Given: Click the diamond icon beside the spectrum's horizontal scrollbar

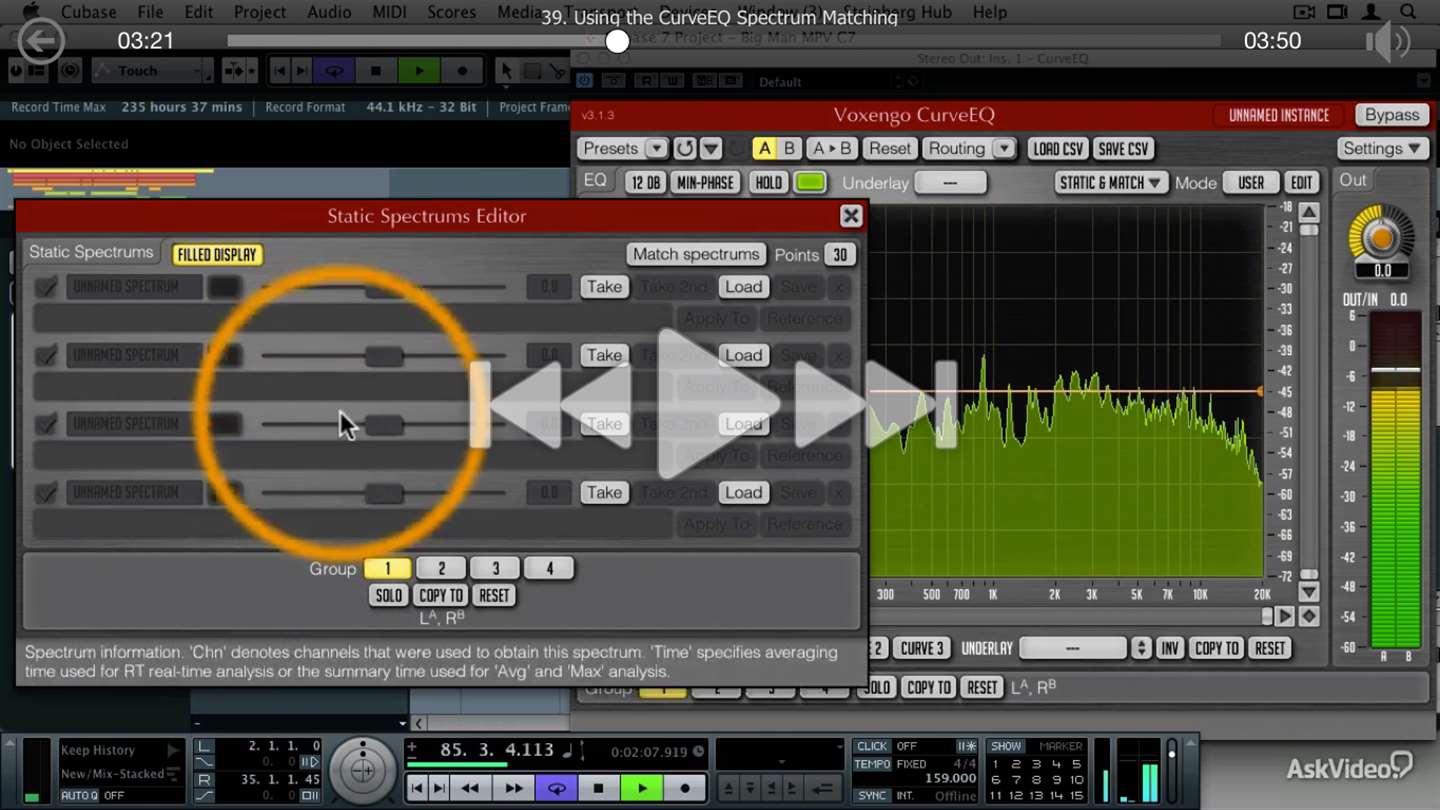Looking at the screenshot, I should point(1308,617).
